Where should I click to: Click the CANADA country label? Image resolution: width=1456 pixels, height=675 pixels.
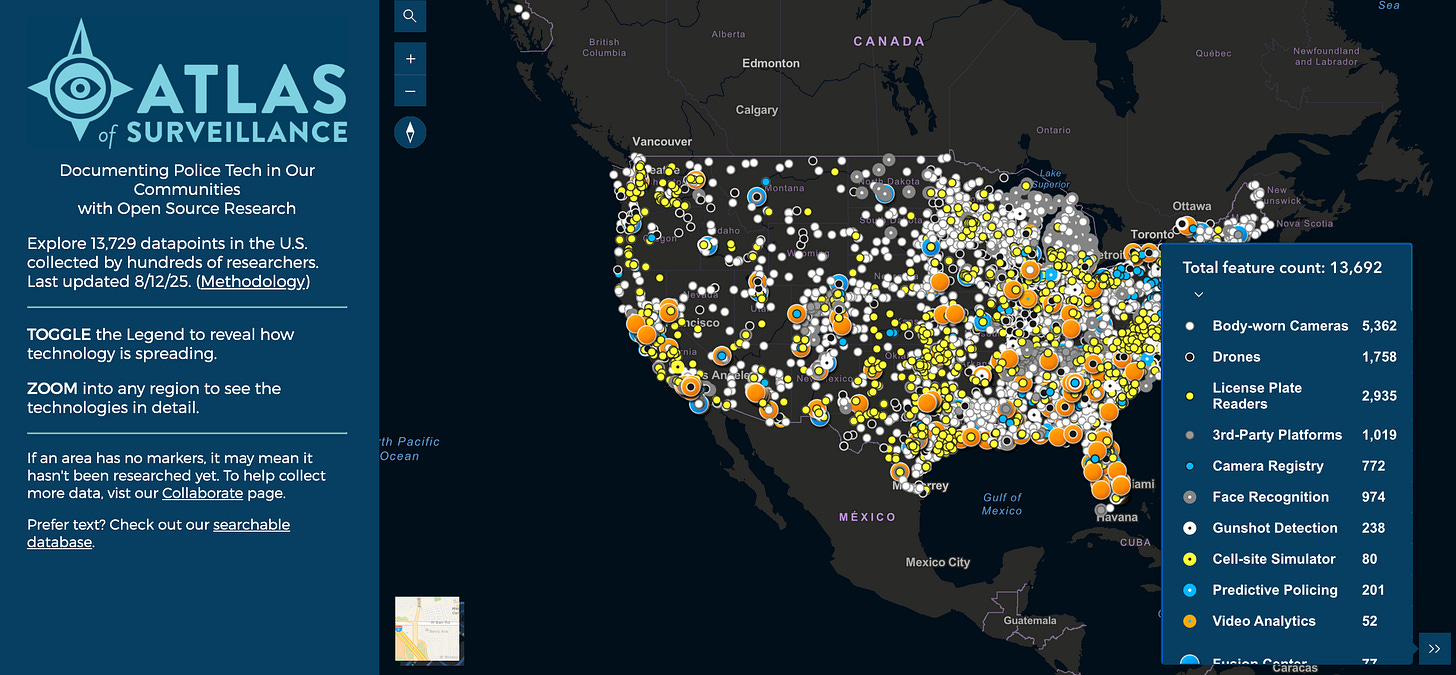coord(889,41)
